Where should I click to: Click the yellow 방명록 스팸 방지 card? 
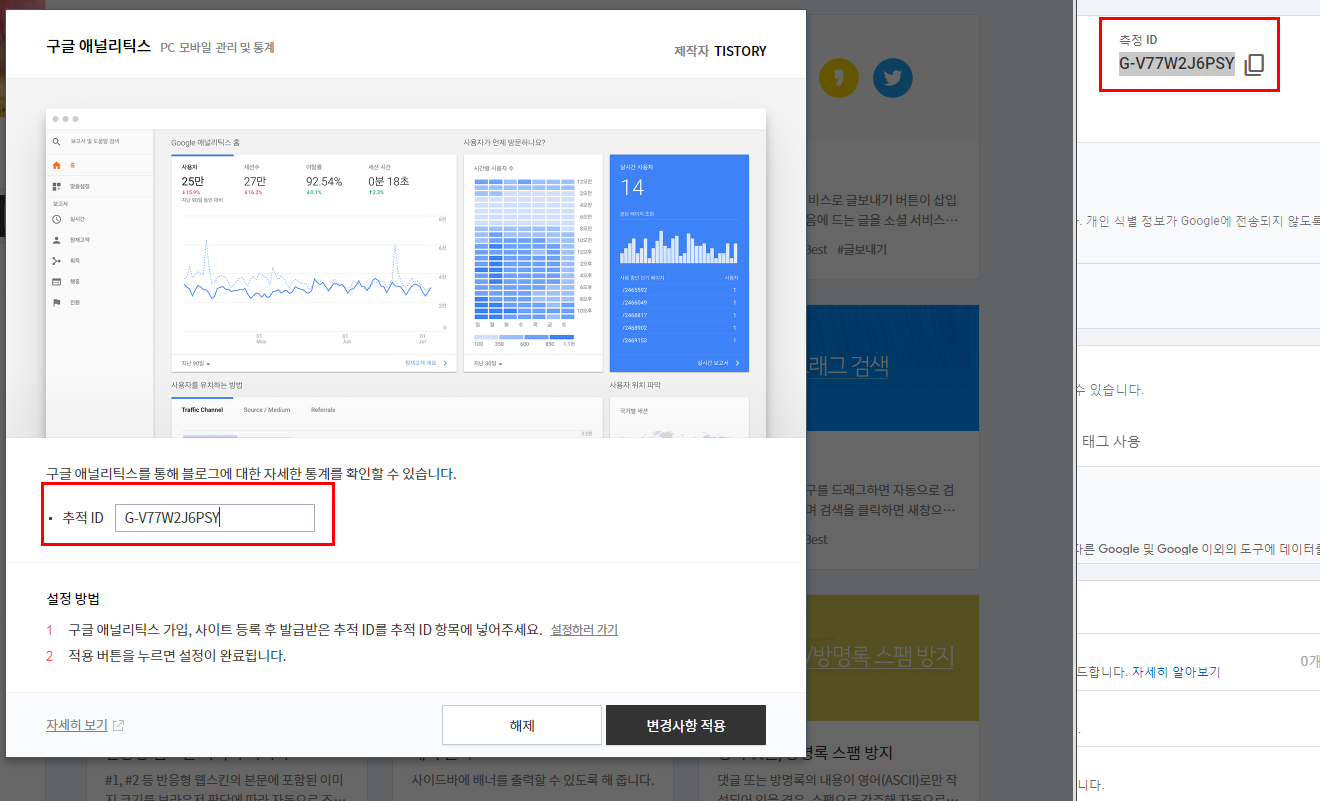892,658
